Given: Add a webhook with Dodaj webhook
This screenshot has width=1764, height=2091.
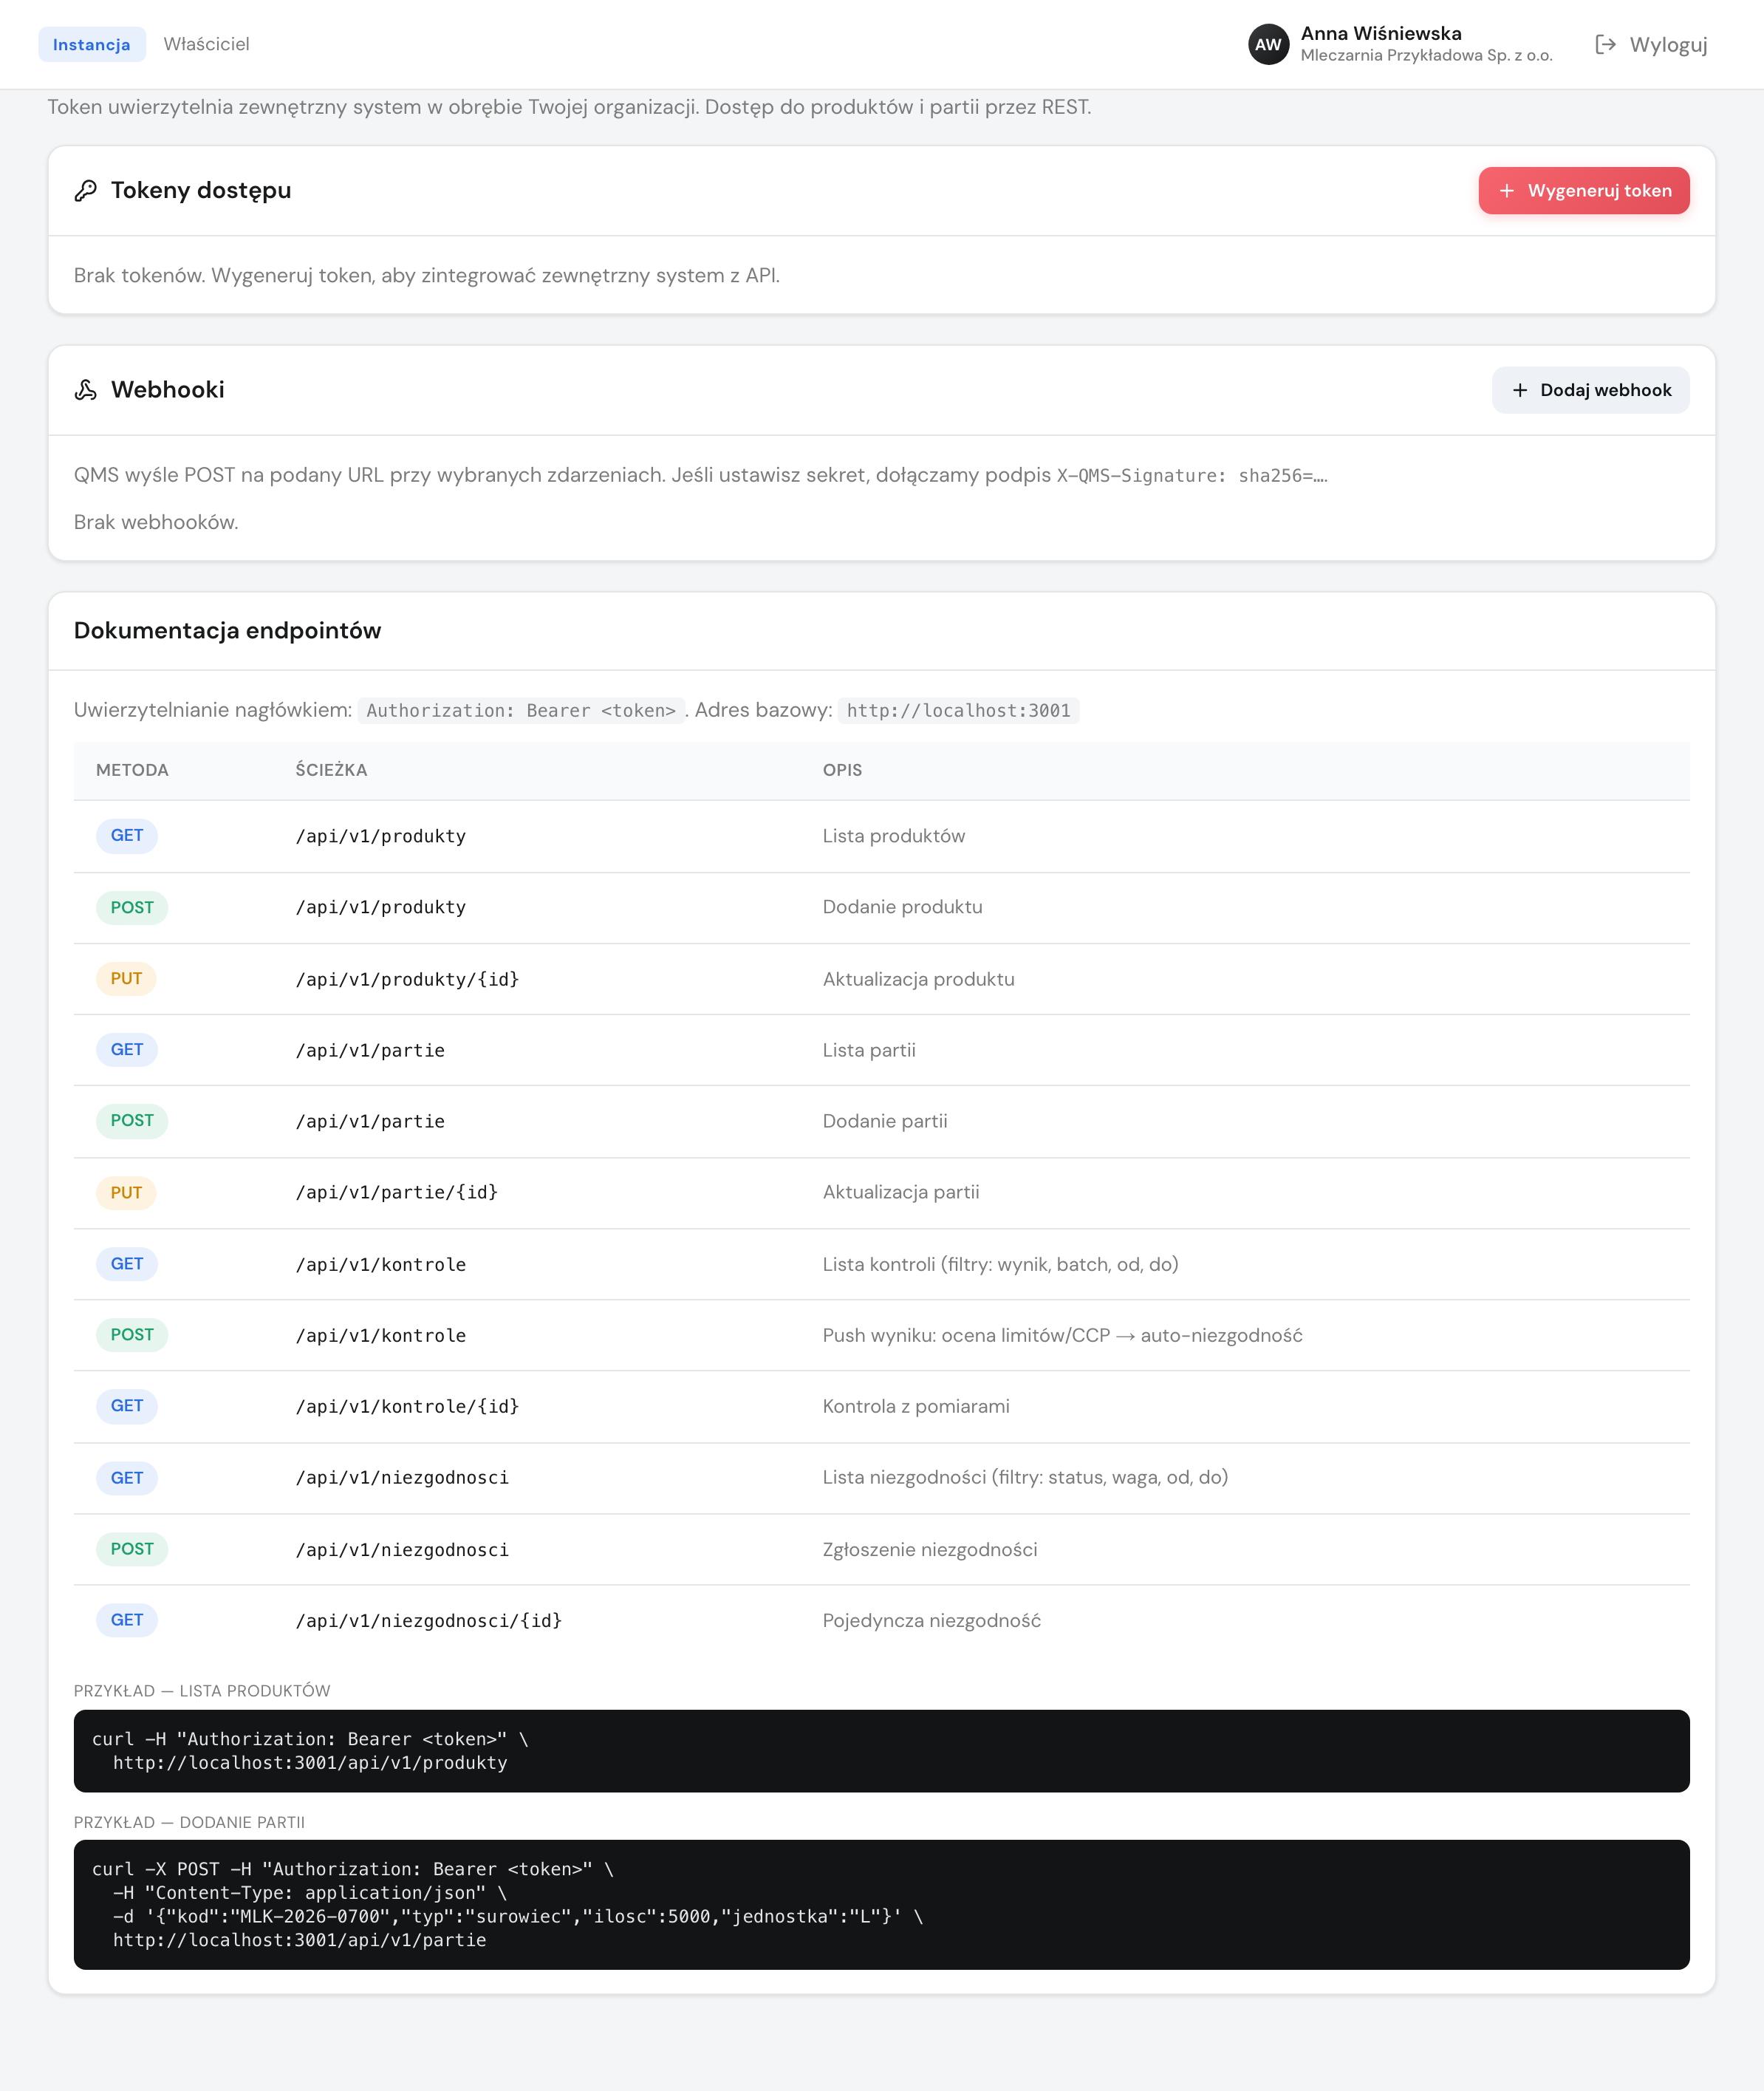Looking at the screenshot, I should (x=1590, y=390).
